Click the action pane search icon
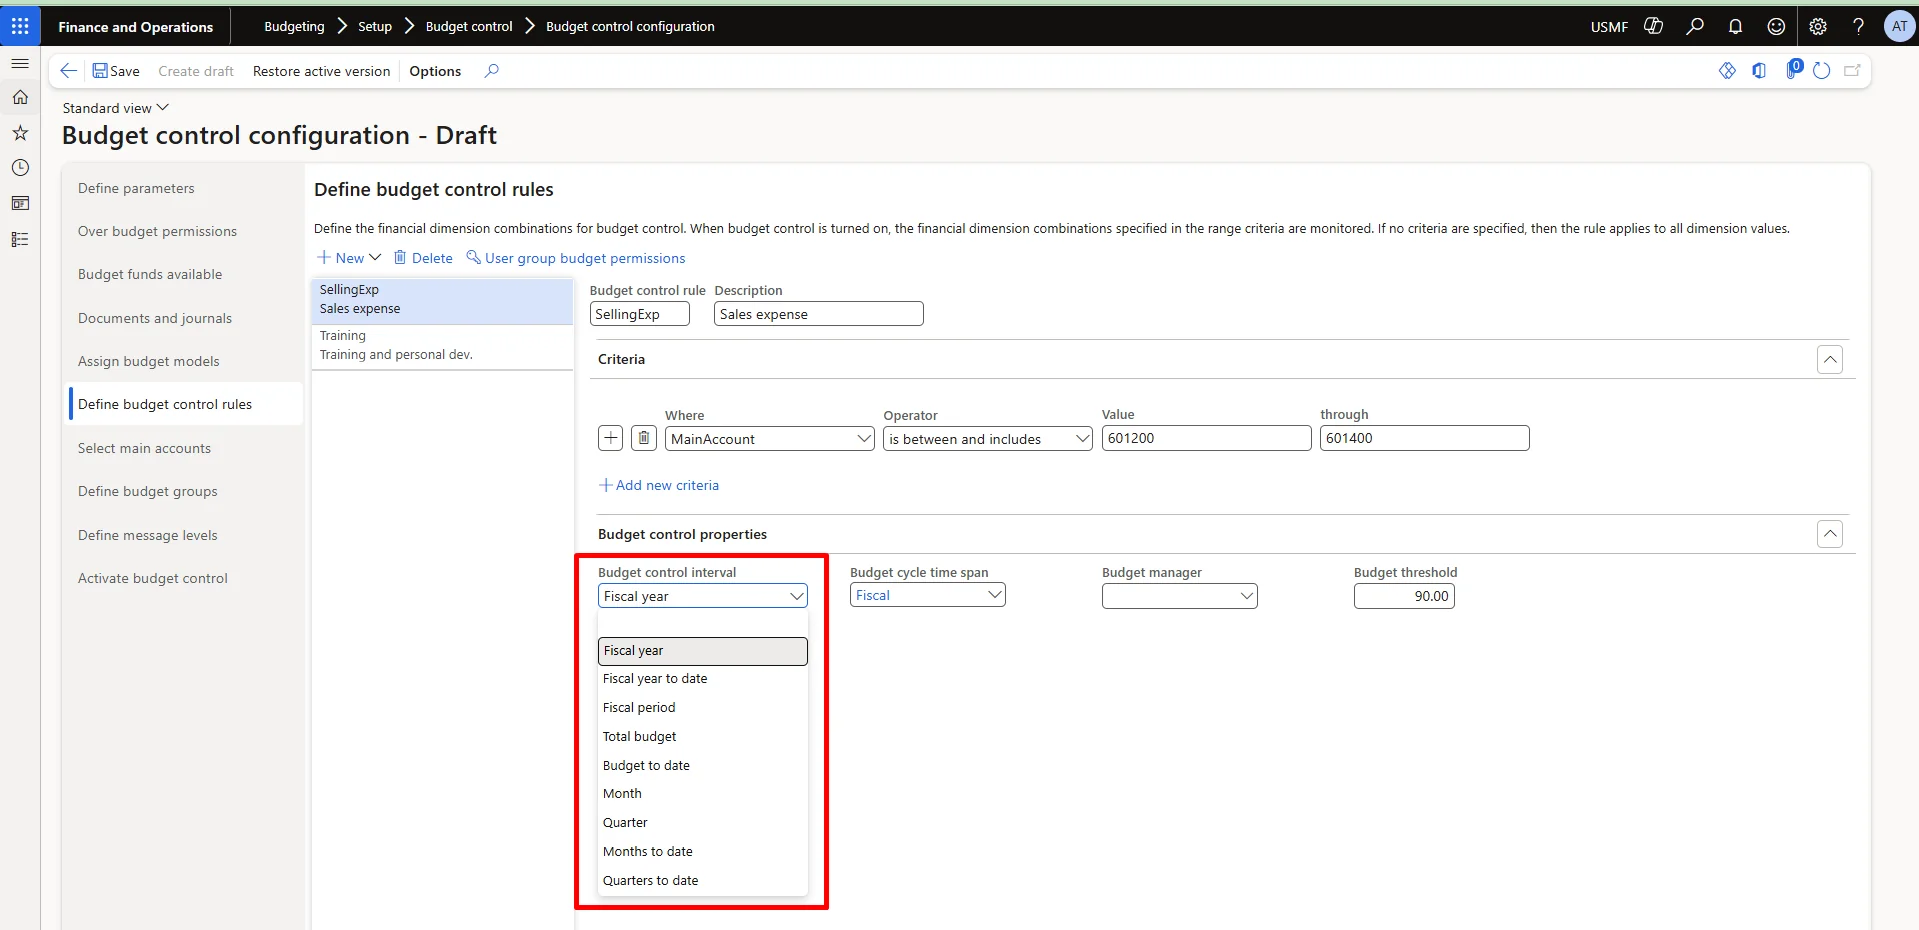The width and height of the screenshot is (1919, 930). tap(491, 70)
